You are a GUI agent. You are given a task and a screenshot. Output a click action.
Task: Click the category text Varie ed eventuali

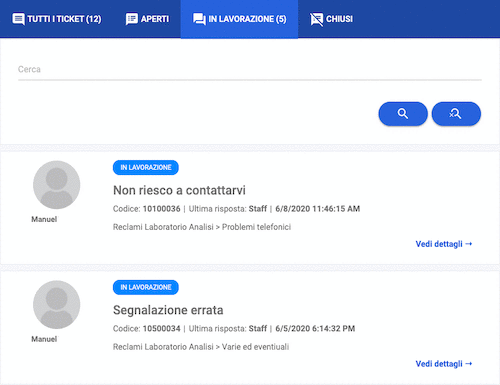pos(255,347)
